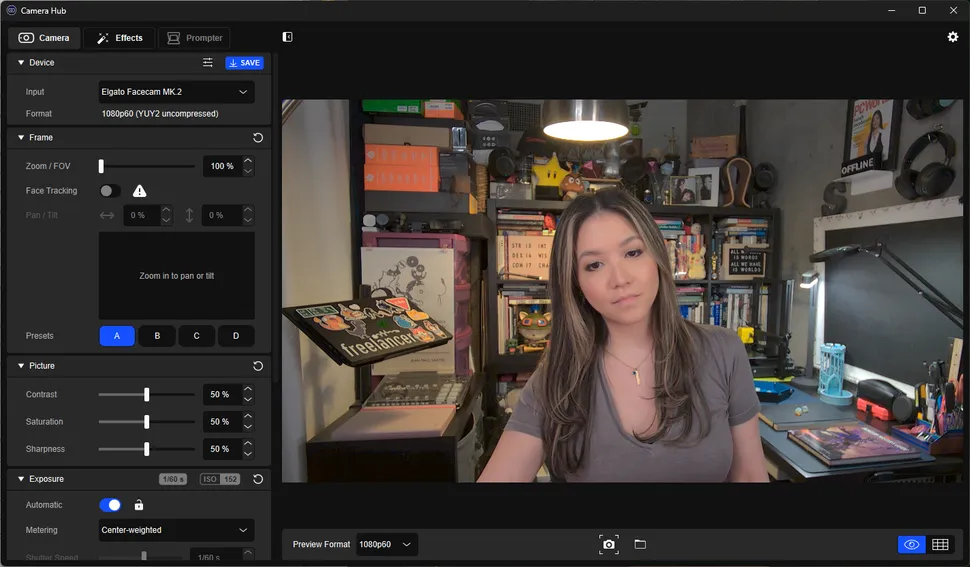Viewport: 970px width, 567px height.
Task: Click the exposure lock icon
Action: [139, 505]
